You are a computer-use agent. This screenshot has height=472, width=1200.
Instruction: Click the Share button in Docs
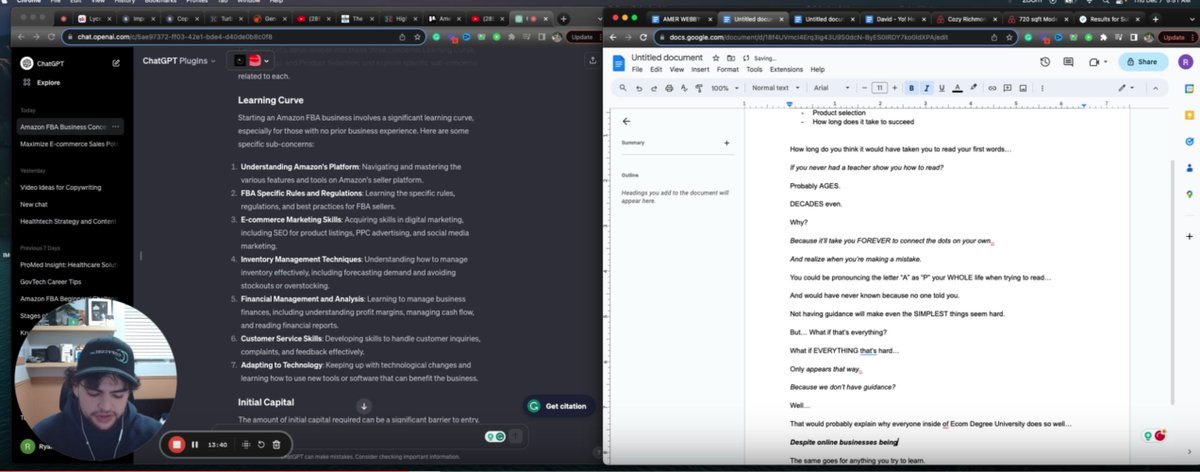[1142, 62]
